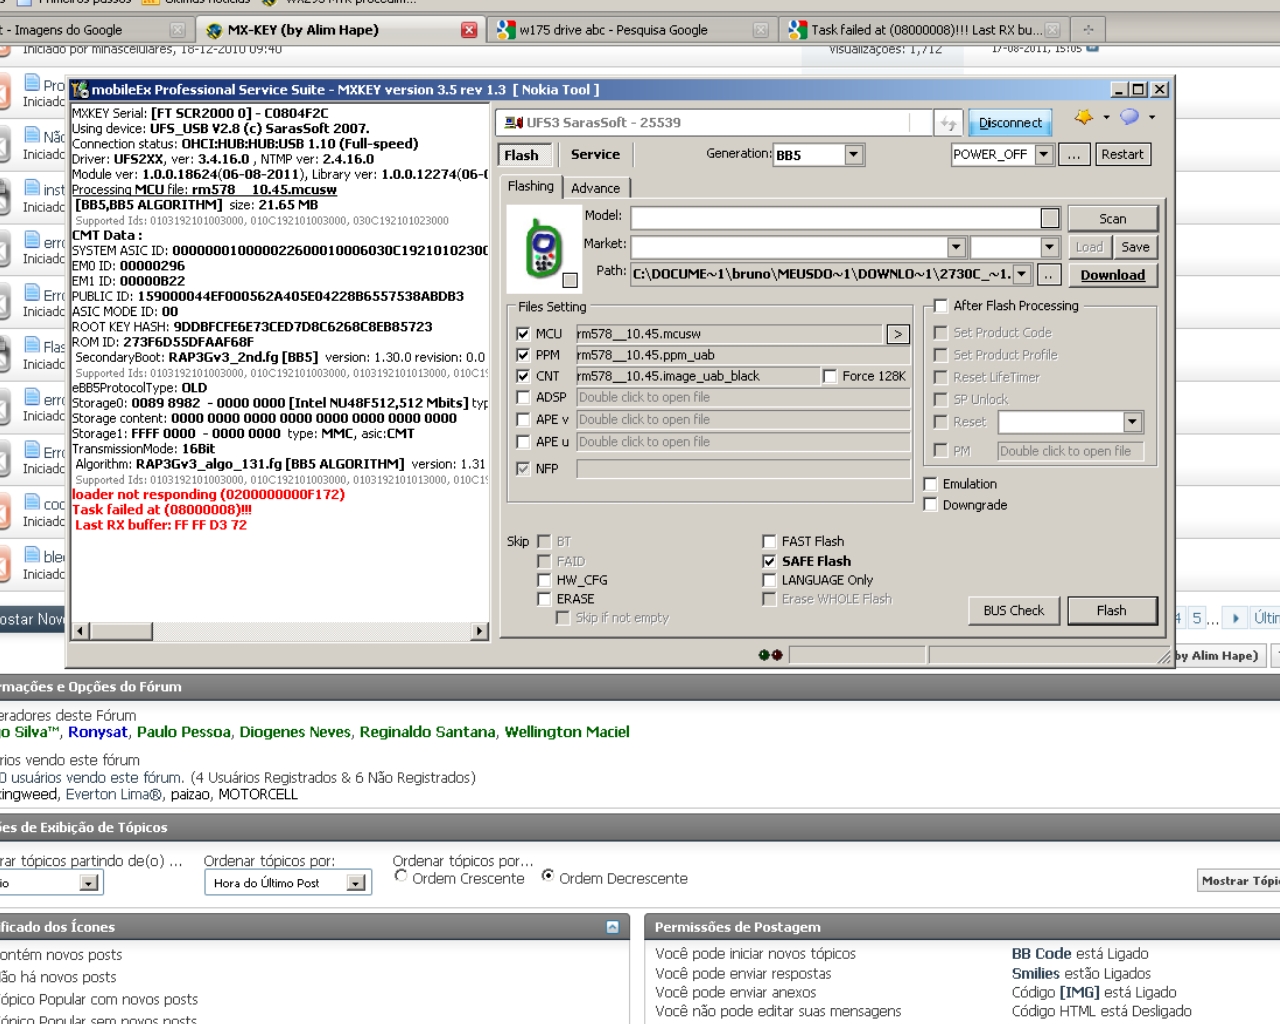The width and height of the screenshot is (1280, 1024).
Task: Enable the ERASE skip checkbox
Action: (544, 599)
